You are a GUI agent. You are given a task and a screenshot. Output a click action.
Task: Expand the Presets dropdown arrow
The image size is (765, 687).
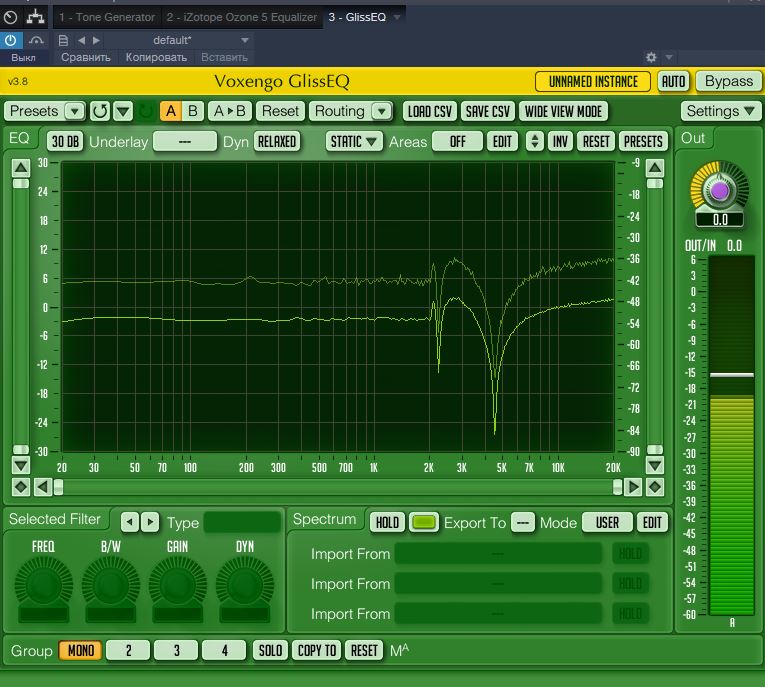tap(75, 111)
